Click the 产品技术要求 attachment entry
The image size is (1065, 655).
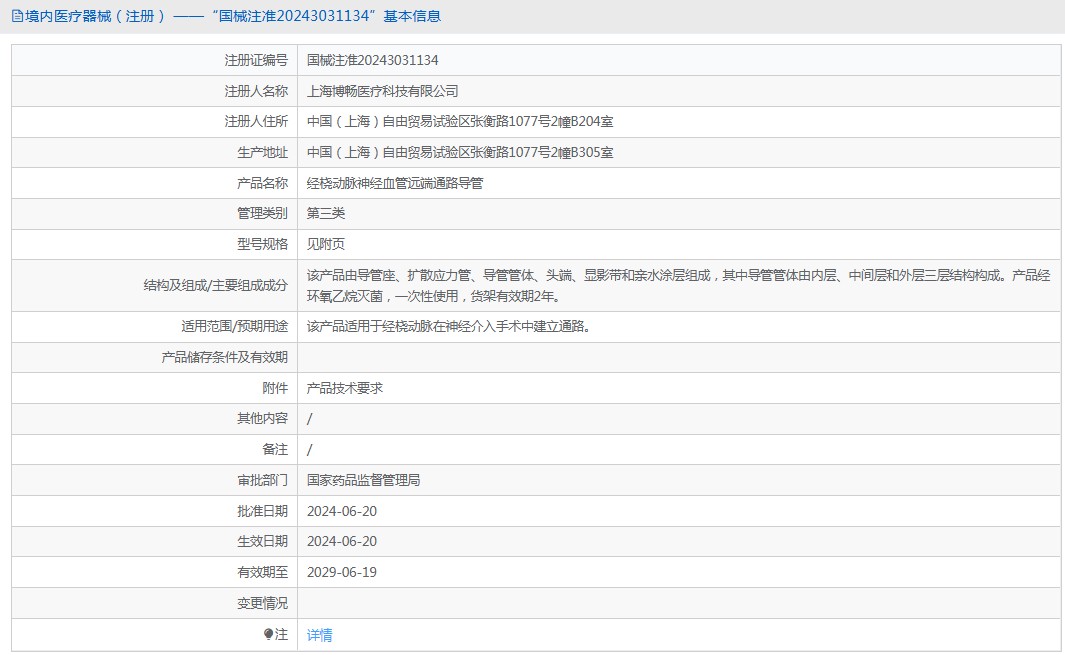pos(345,388)
